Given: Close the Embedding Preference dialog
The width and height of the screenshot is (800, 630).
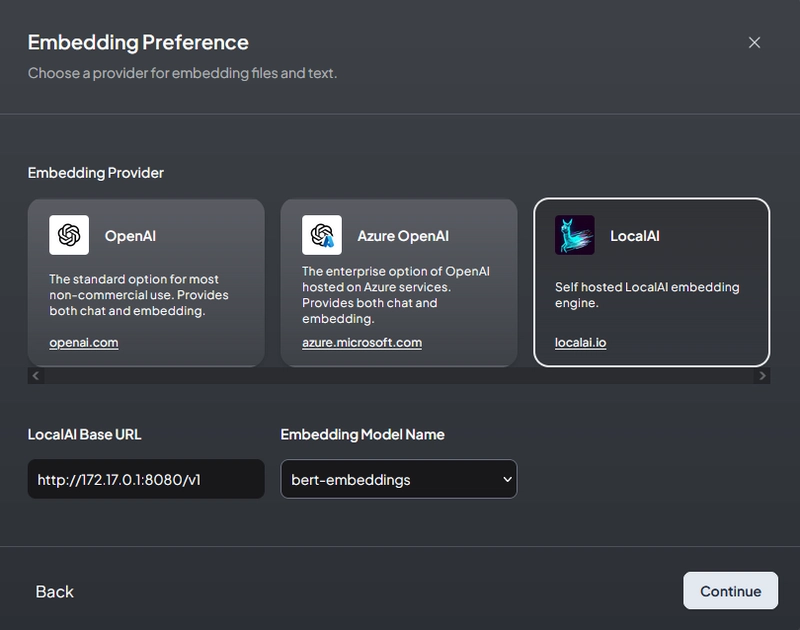Looking at the screenshot, I should 754,42.
